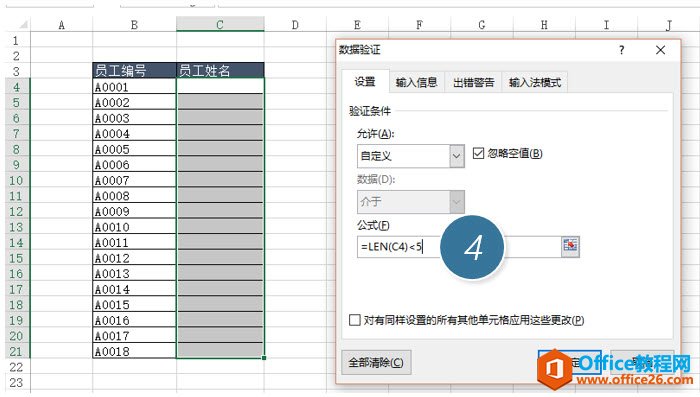Image resolution: width=700 pixels, height=397 pixels.
Task: Switch to the 输入法模式 tab
Action: (535, 82)
